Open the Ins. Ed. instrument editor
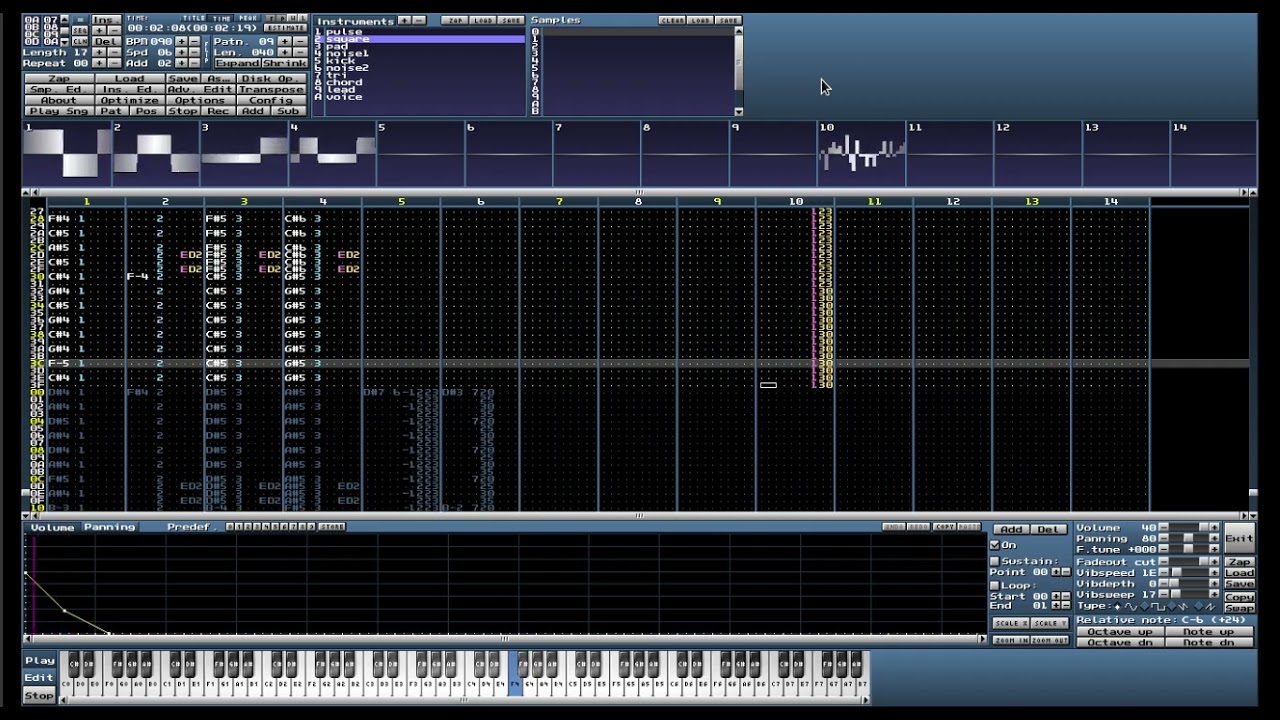The image size is (1280, 720). (130, 89)
